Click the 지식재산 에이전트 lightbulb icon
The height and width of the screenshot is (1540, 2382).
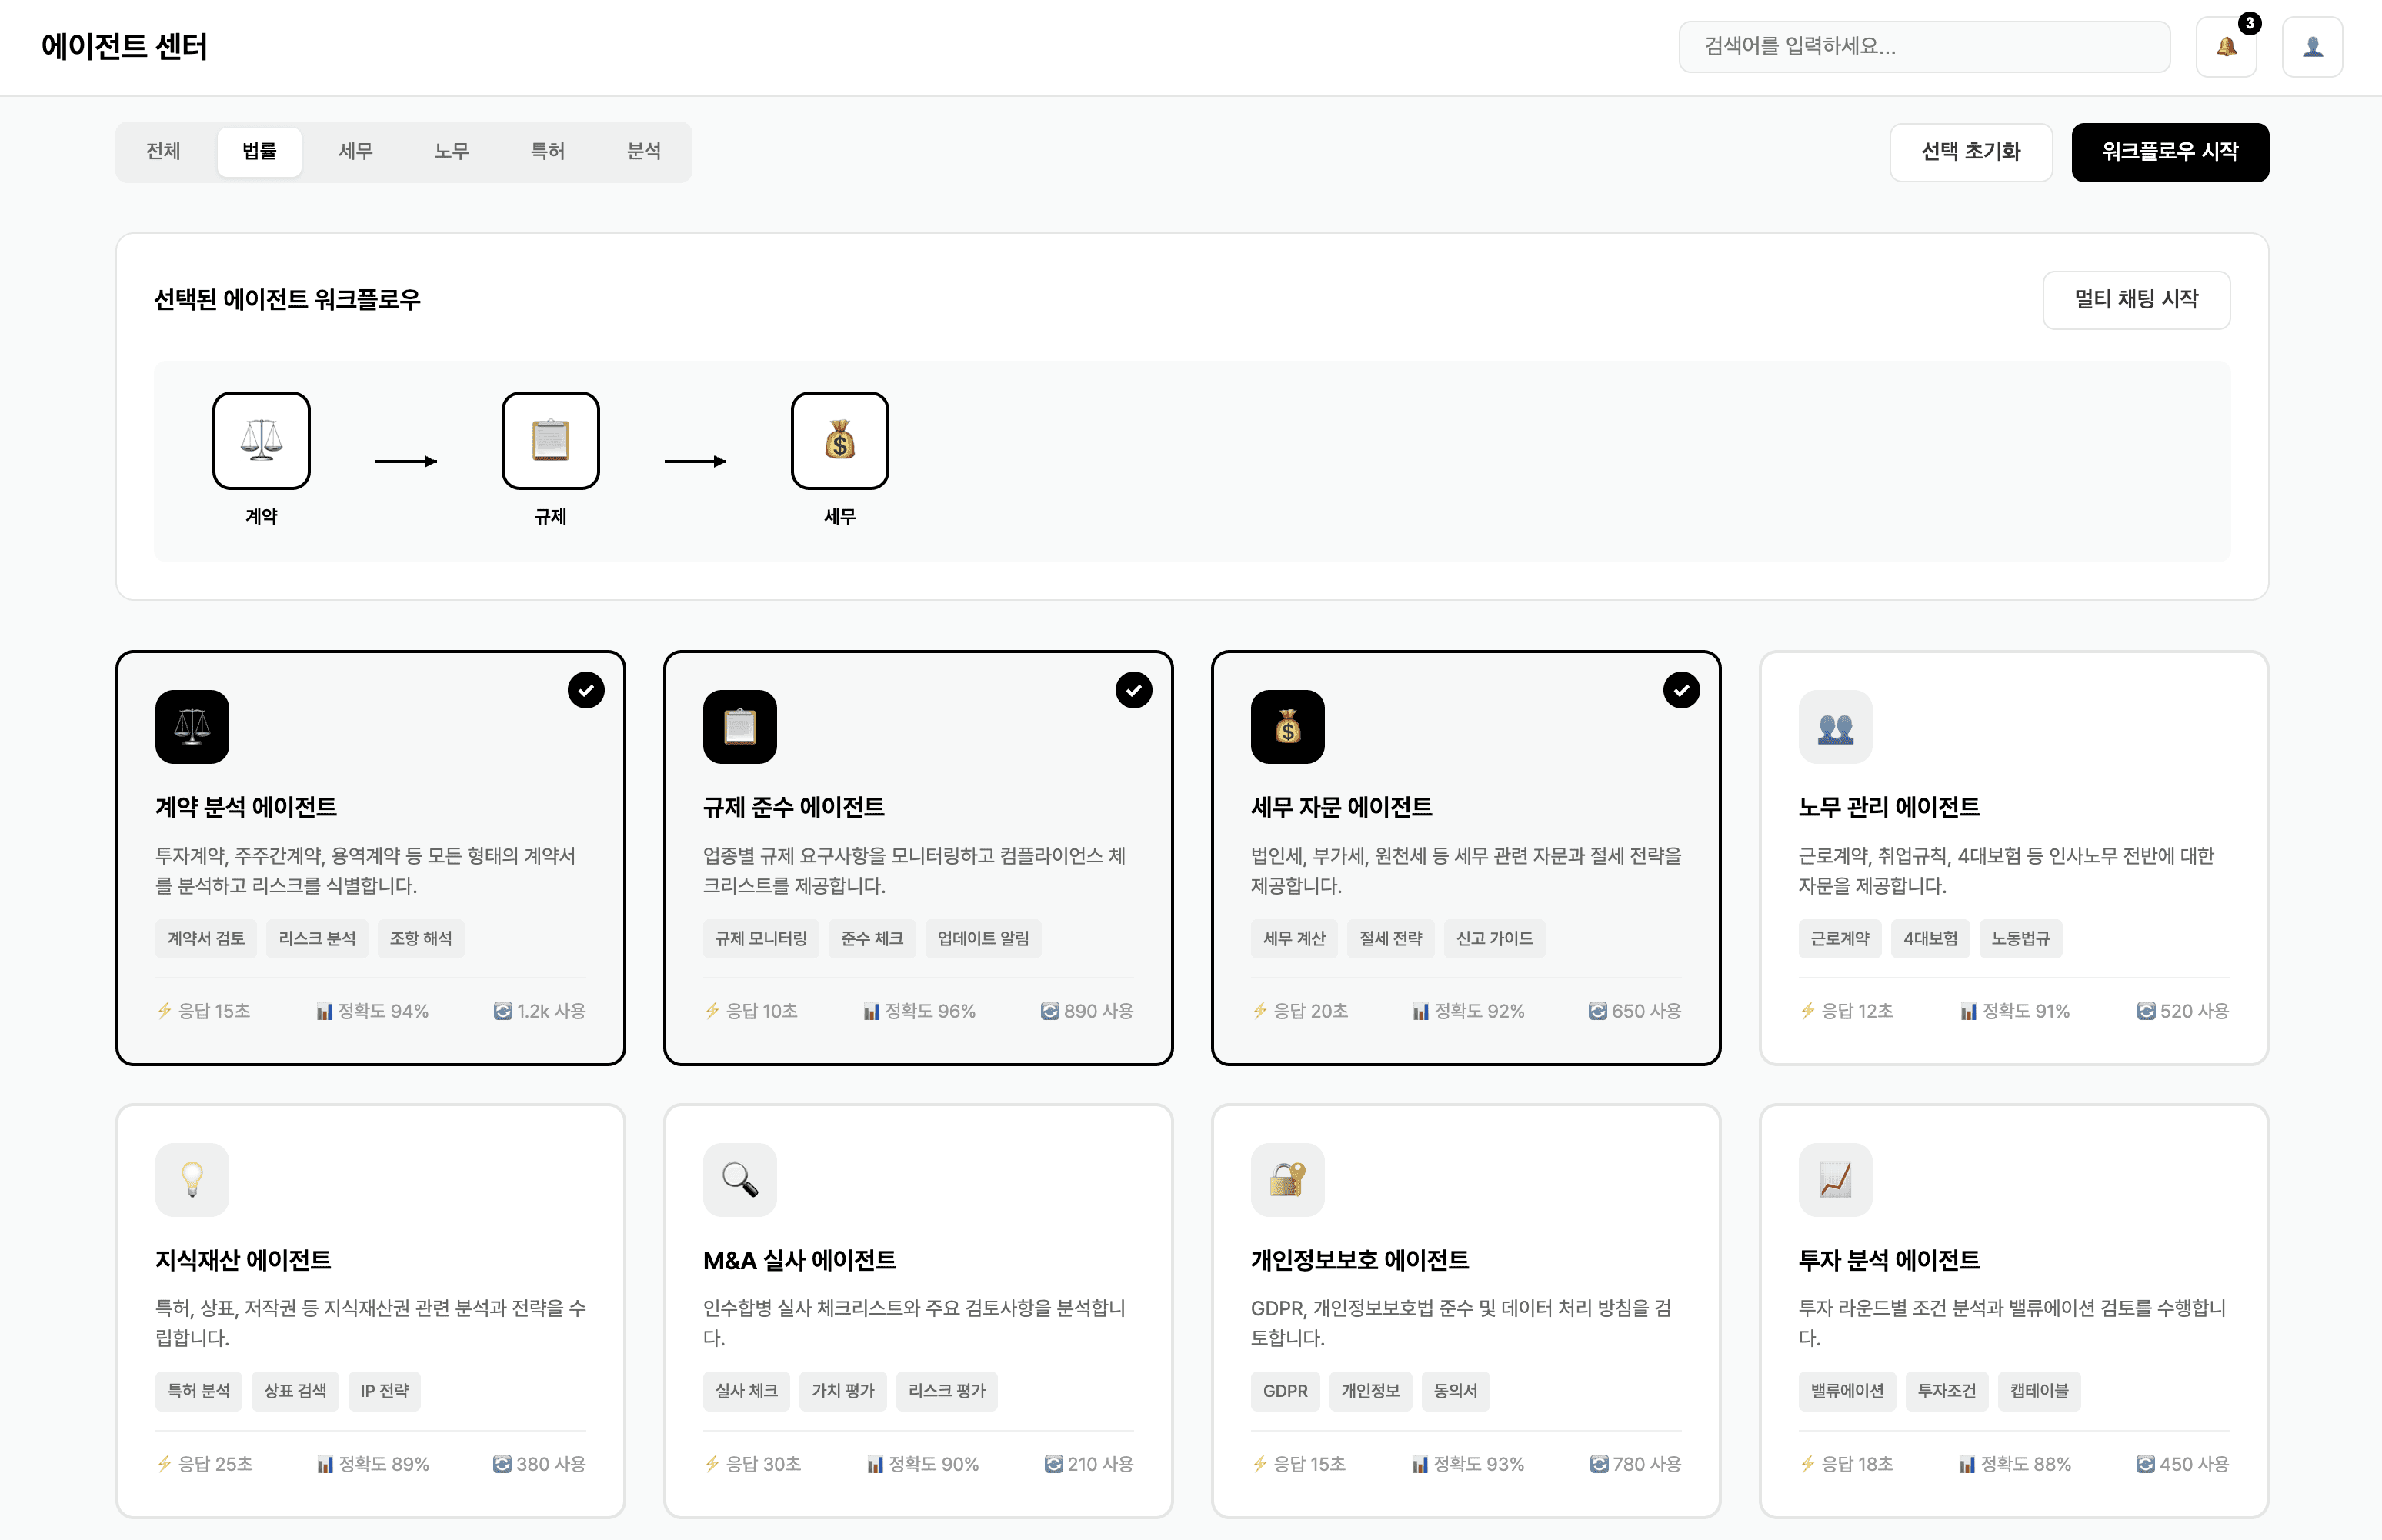192,1180
